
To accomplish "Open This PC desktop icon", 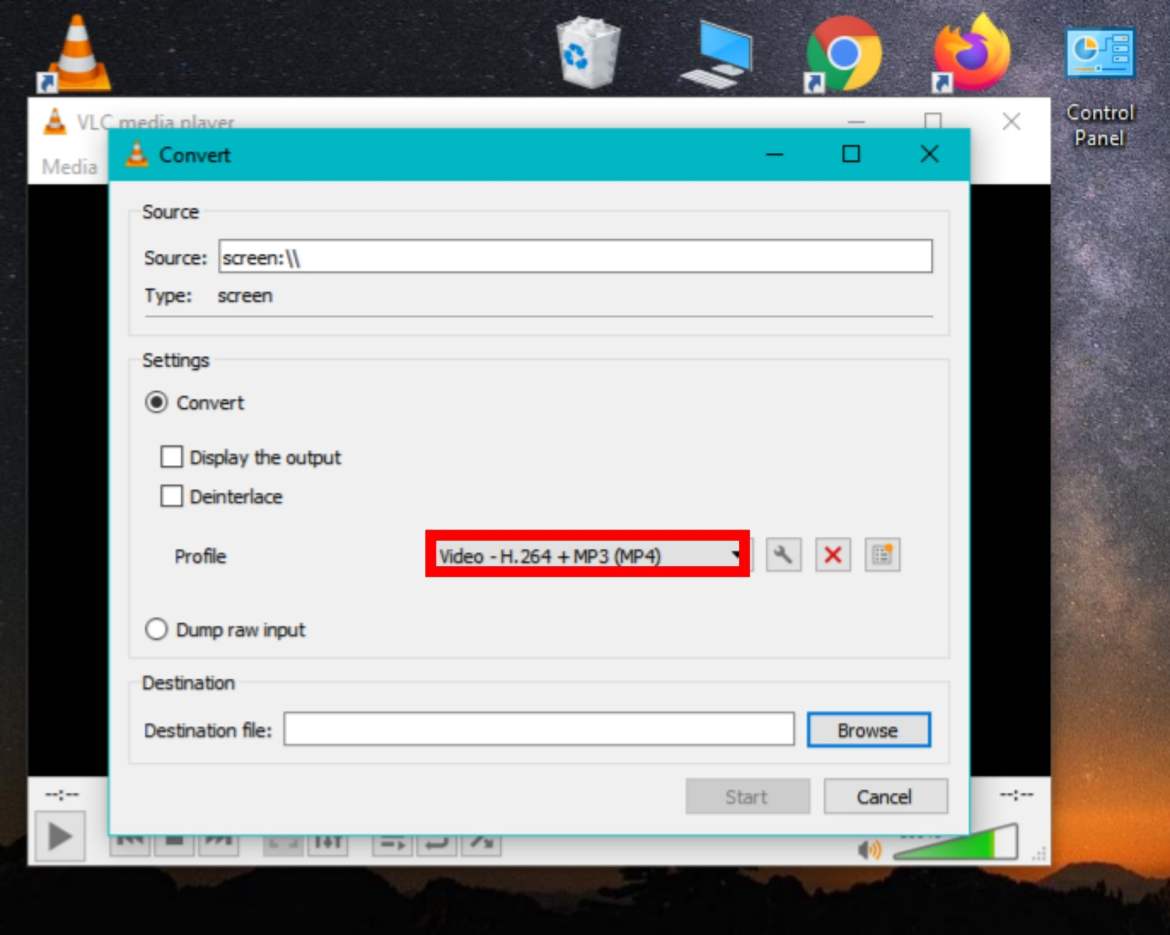I will (716, 54).
